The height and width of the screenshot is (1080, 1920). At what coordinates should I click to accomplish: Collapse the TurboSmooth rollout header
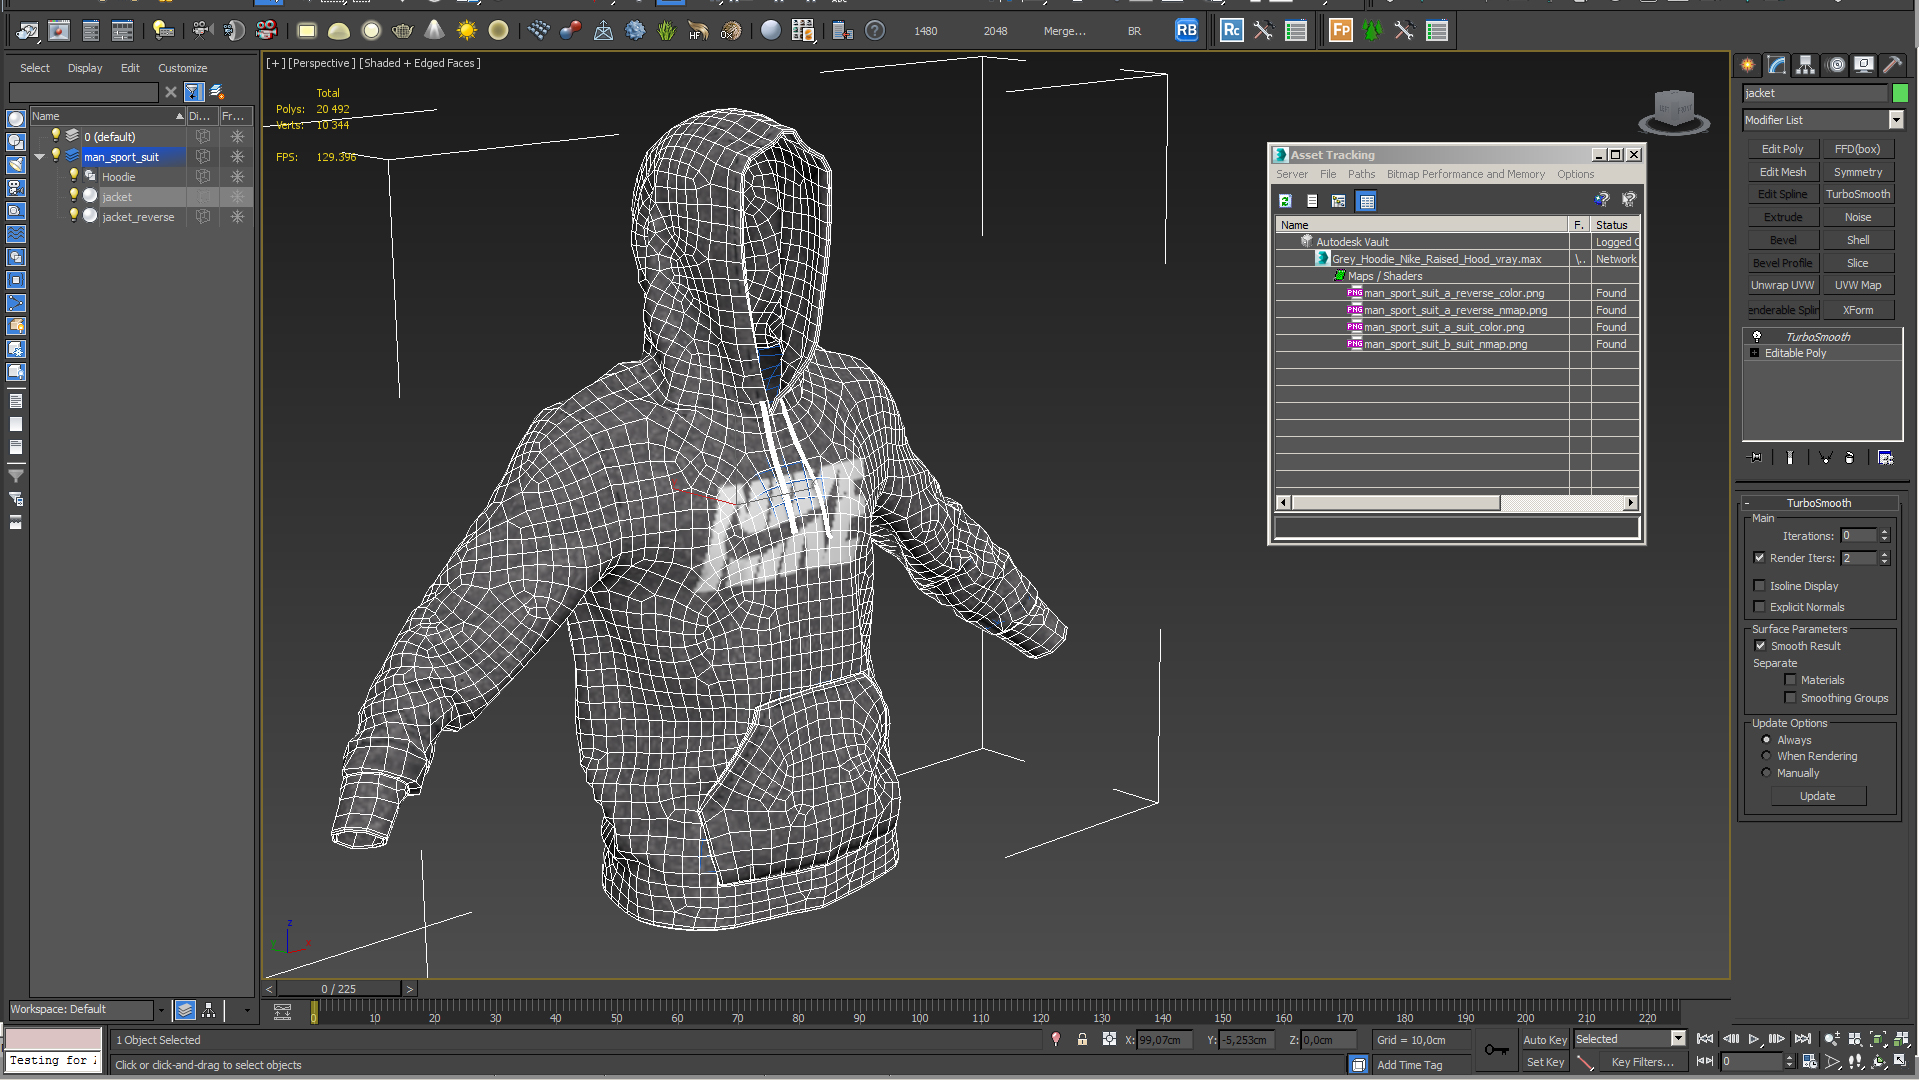[1819, 503]
